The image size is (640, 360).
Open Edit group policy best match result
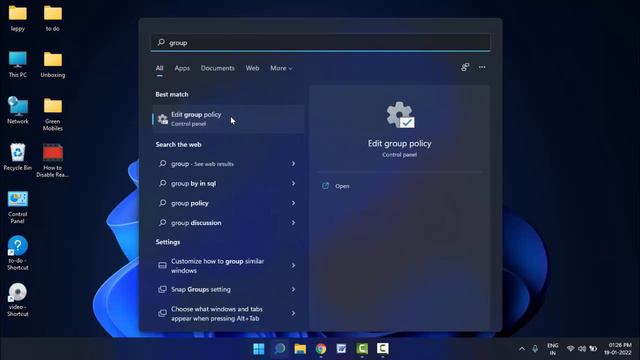(x=228, y=119)
